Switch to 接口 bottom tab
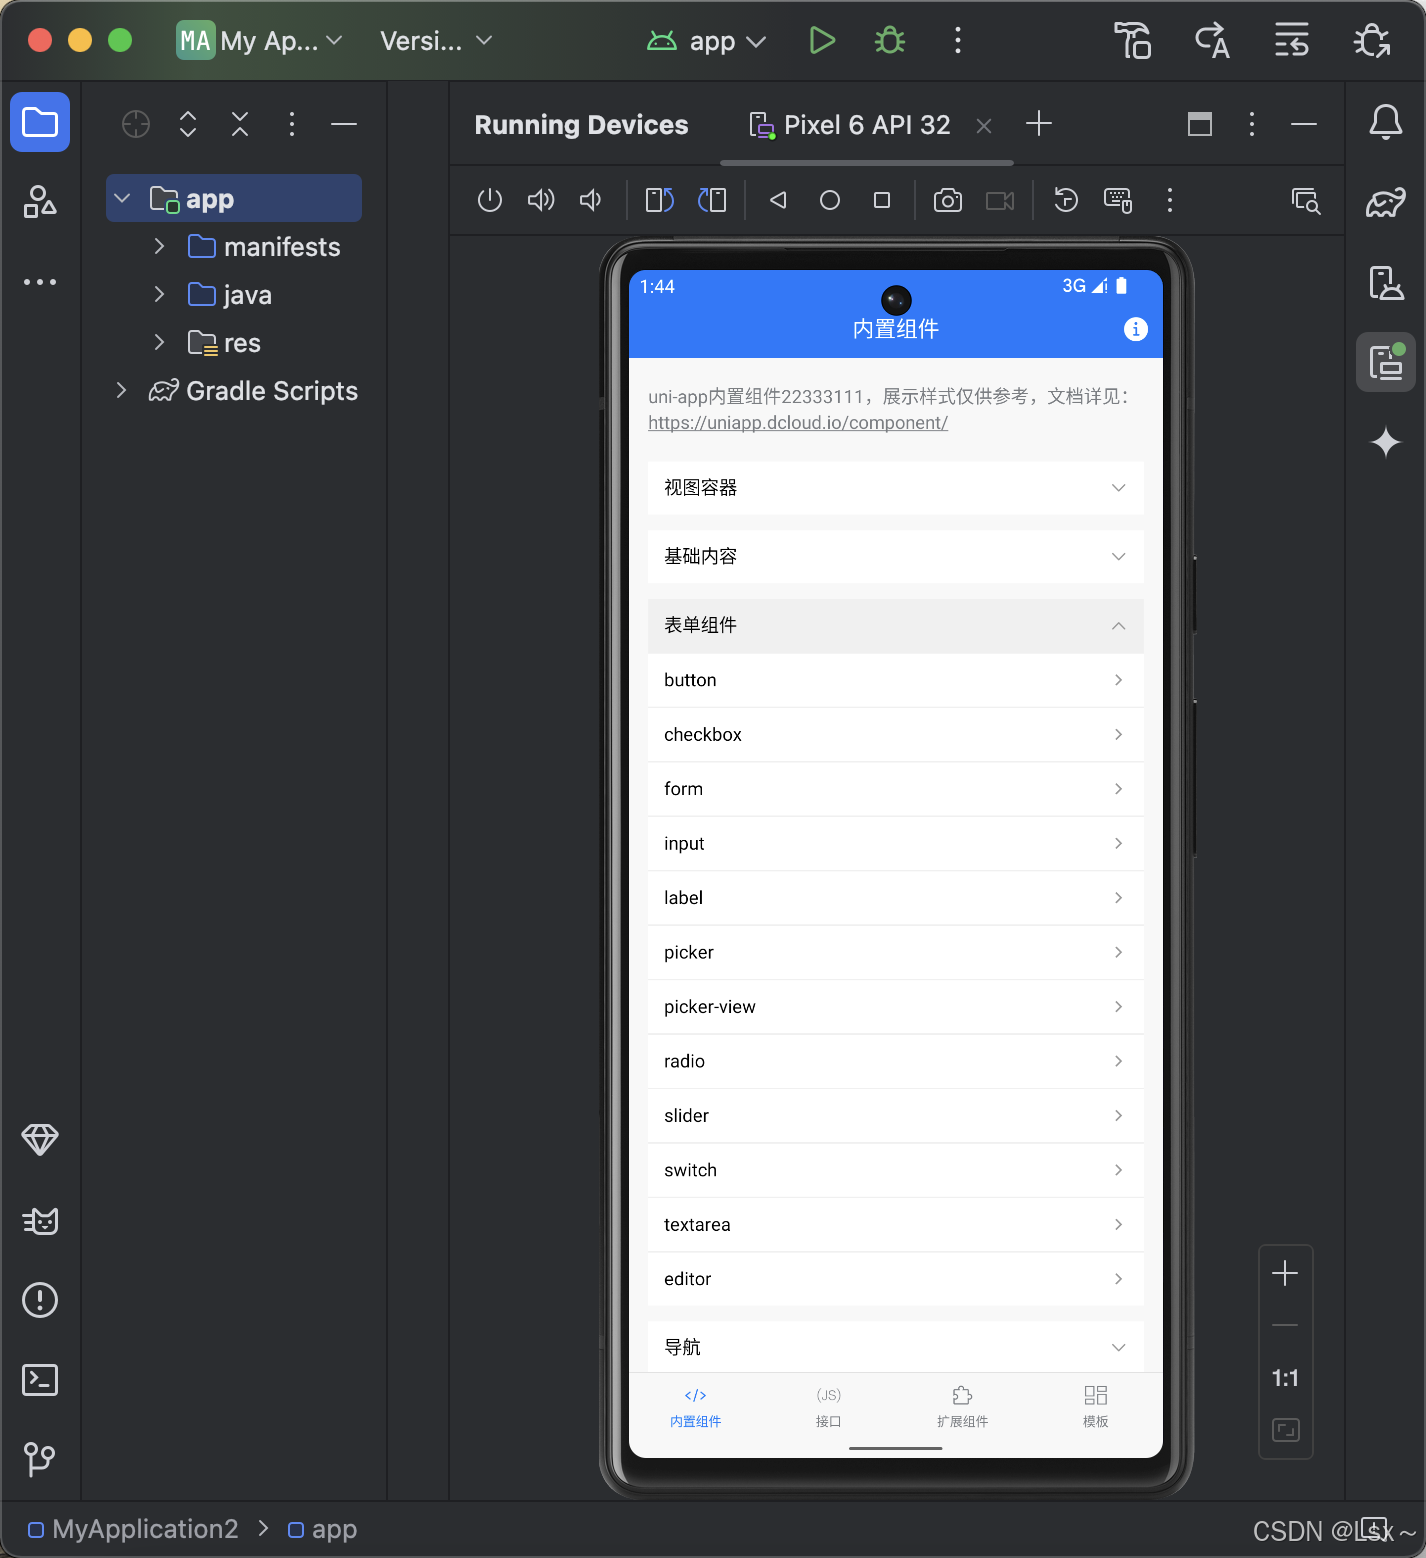1426x1558 pixels. pyautogui.click(x=829, y=1407)
